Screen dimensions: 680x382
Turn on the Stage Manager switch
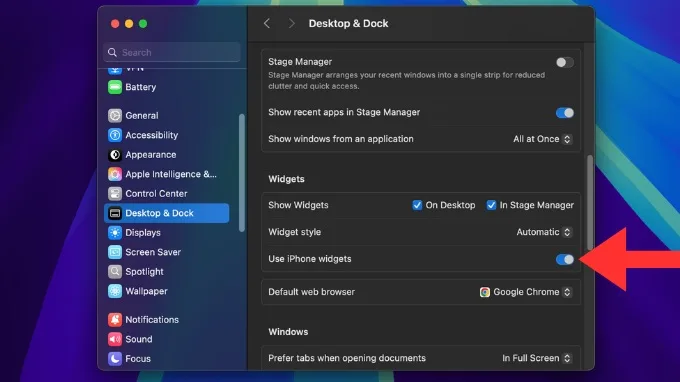click(565, 62)
